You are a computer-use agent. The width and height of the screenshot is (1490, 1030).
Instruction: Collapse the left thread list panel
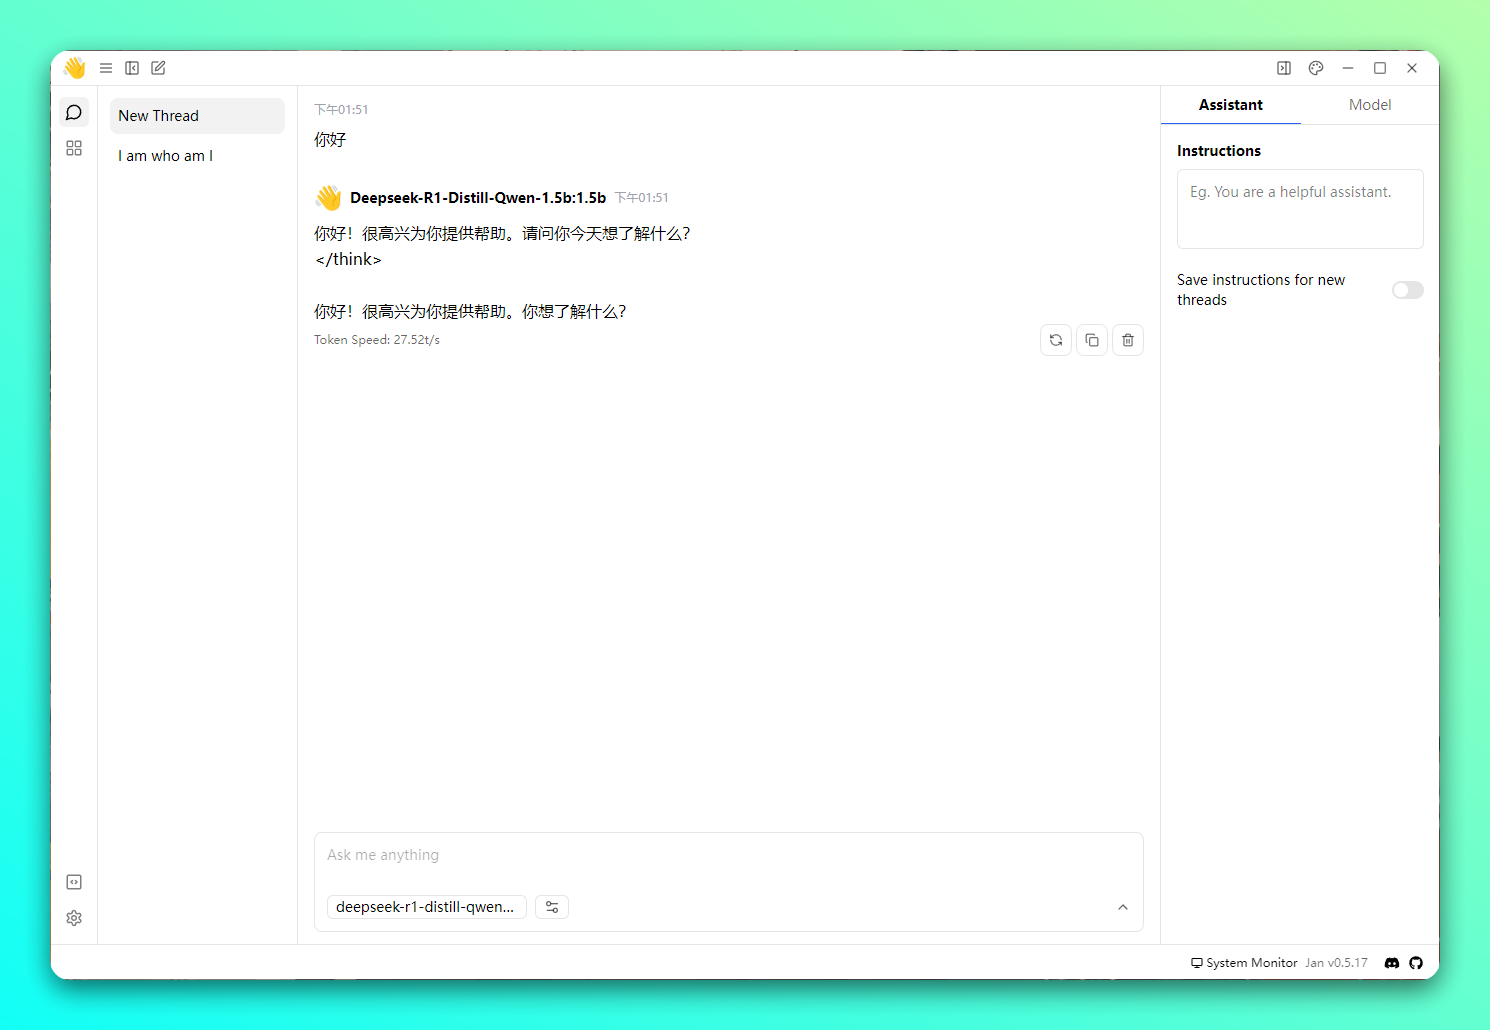[132, 68]
